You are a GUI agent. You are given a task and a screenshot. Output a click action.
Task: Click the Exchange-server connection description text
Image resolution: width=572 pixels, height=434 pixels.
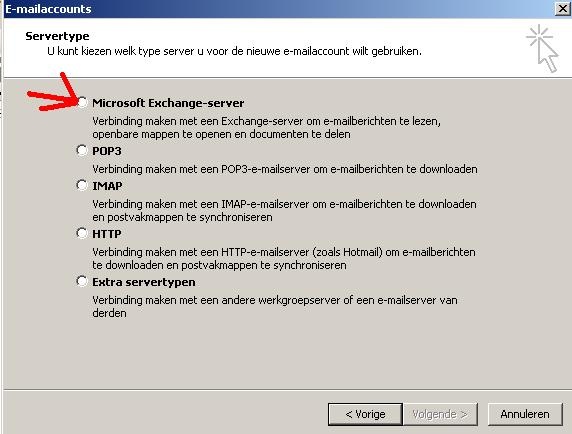(x=267, y=128)
